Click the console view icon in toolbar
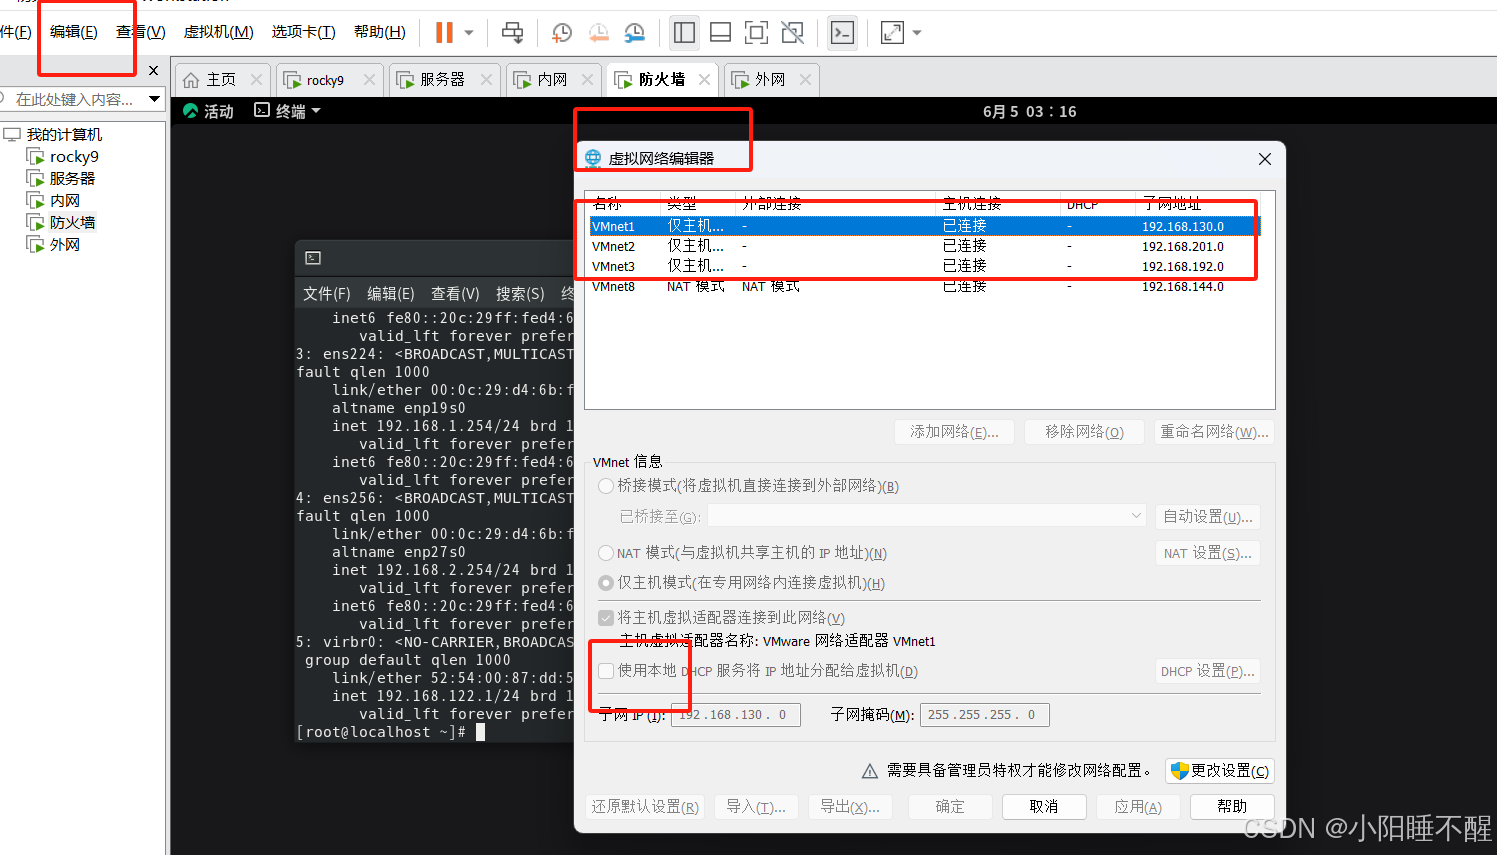Viewport: 1497px width, 855px height. (843, 33)
